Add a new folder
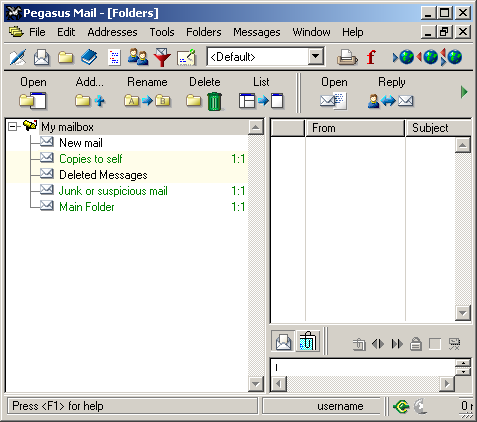 90,93
